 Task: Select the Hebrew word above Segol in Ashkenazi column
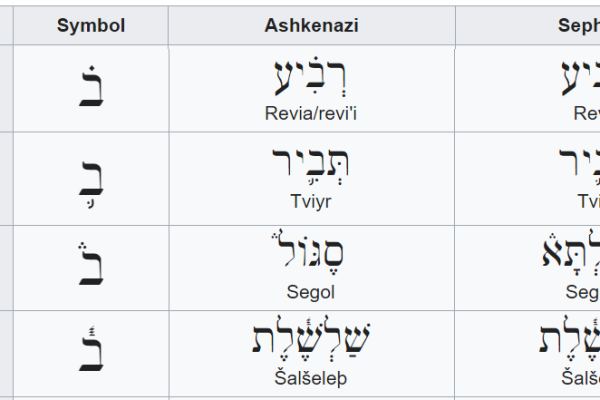(311, 254)
